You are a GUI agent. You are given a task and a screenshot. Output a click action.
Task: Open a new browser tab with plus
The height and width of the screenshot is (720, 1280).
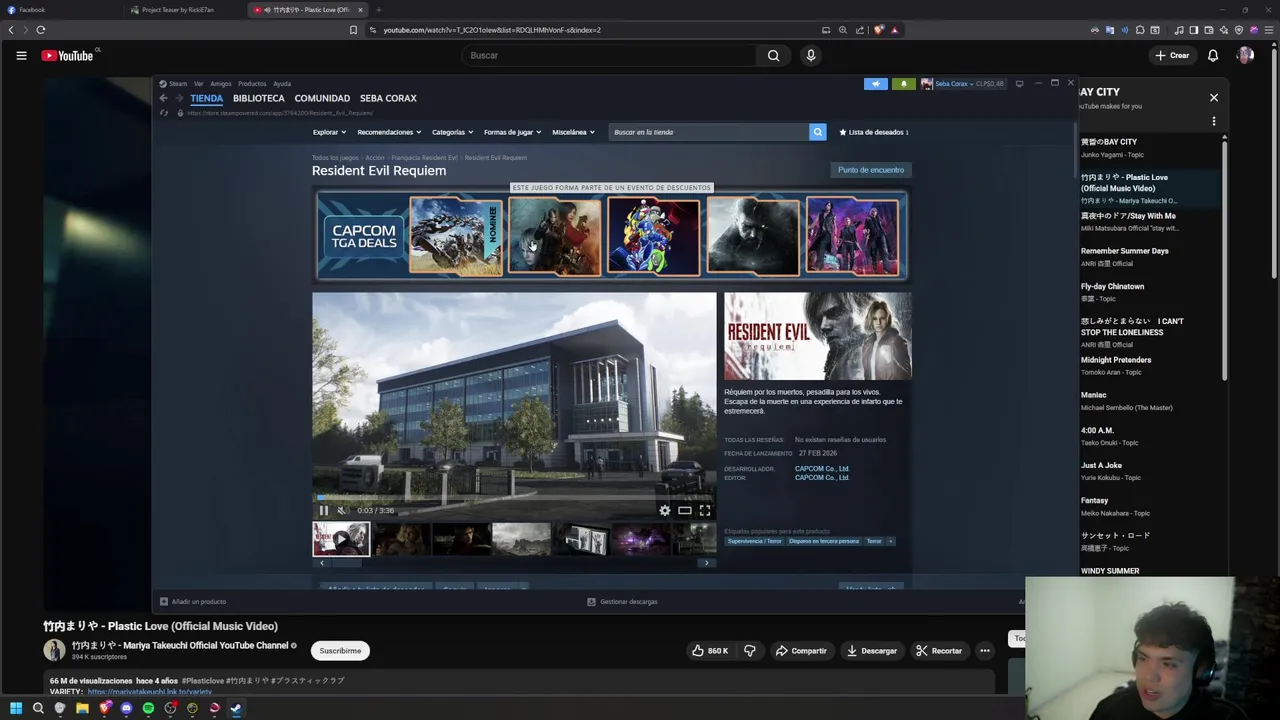[x=379, y=10]
